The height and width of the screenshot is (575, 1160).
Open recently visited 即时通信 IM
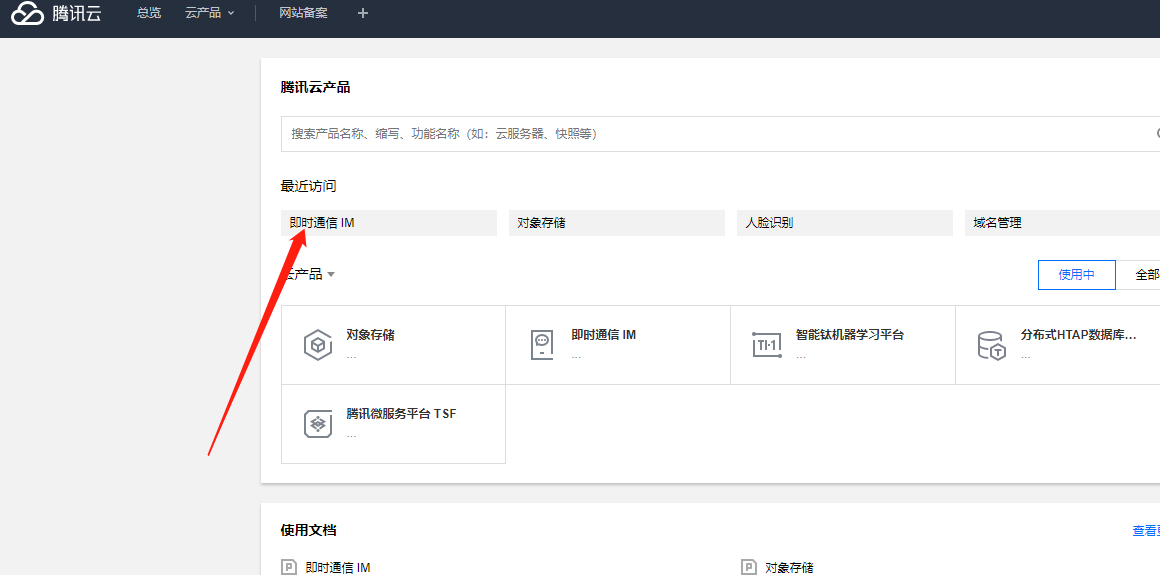[388, 223]
